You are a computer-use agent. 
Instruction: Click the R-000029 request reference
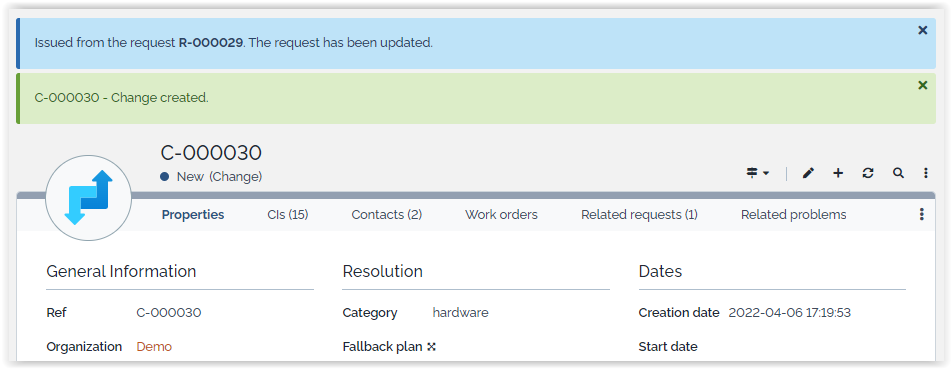point(211,43)
